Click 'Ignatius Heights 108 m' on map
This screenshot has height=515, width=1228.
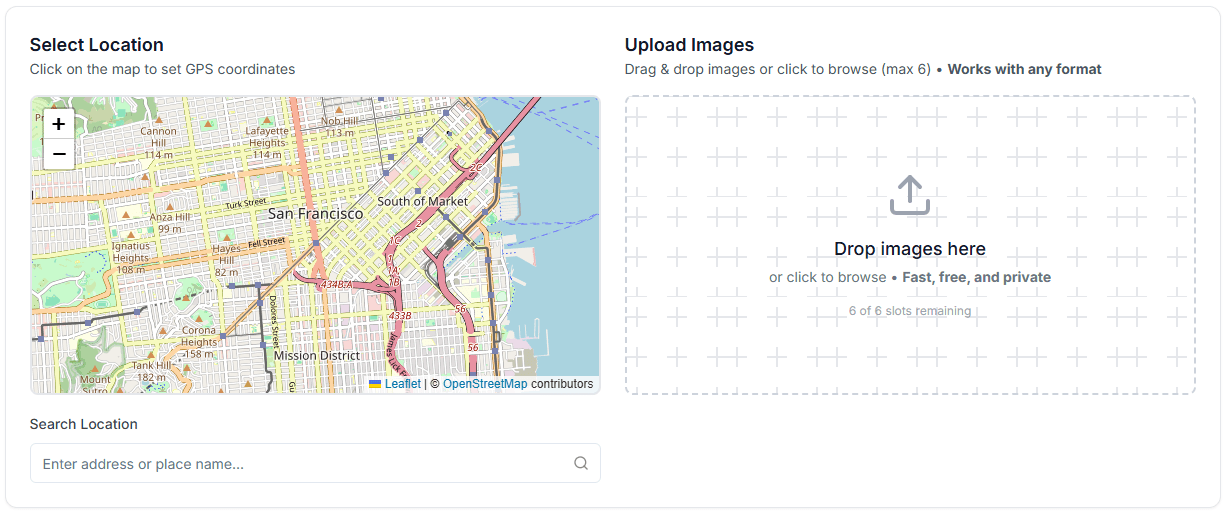pos(131,257)
